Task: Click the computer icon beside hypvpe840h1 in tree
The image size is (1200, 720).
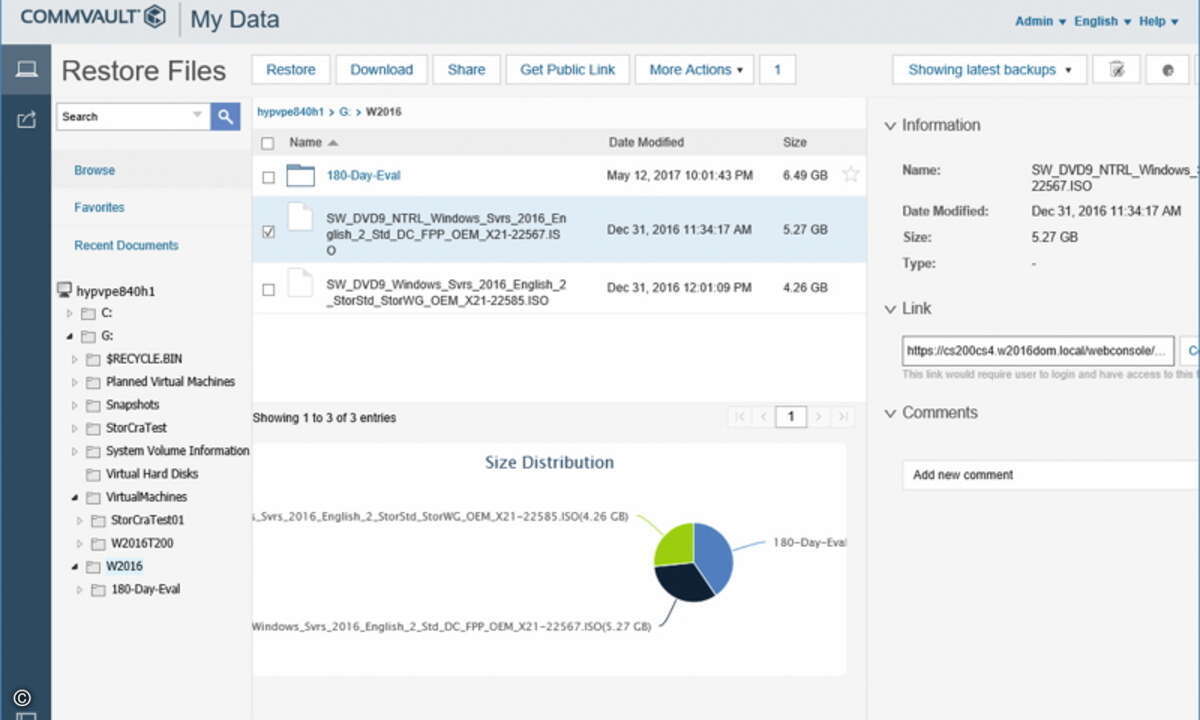Action: 65,291
